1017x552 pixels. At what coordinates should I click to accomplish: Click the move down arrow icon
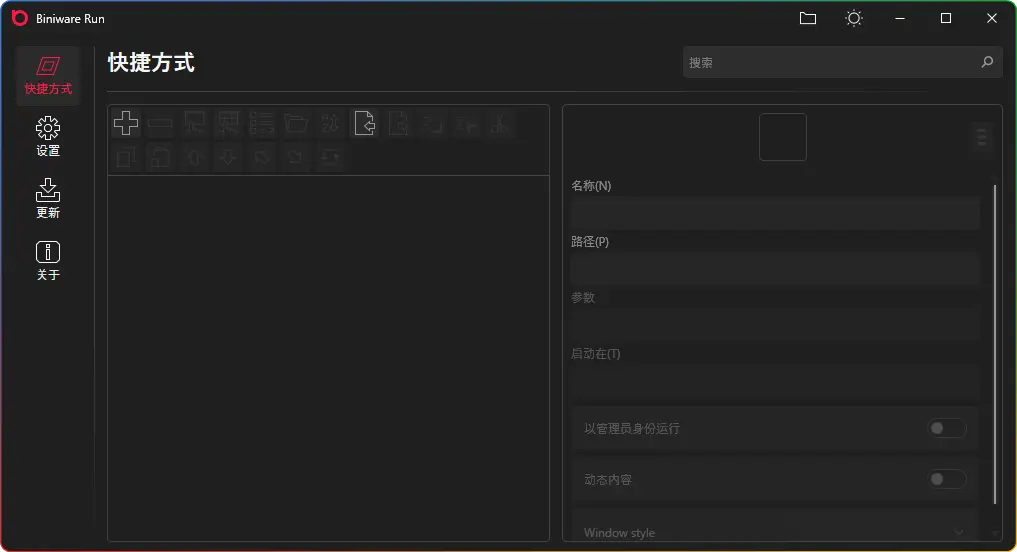[x=228, y=157]
